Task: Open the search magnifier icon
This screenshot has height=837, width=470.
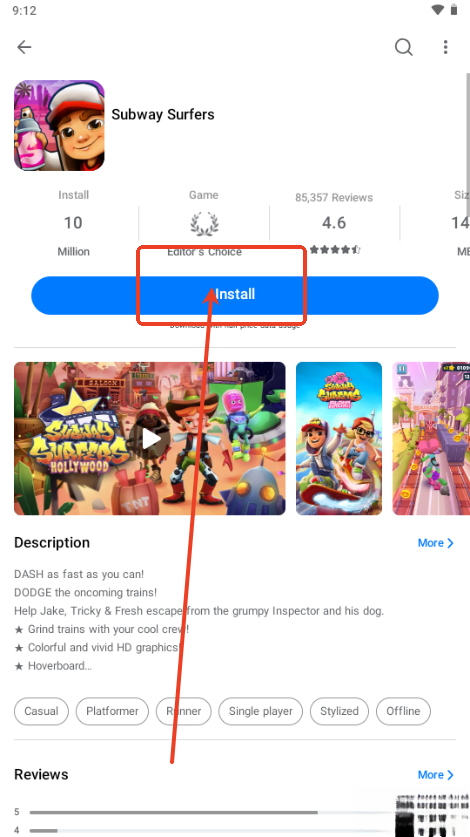Action: click(404, 47)
